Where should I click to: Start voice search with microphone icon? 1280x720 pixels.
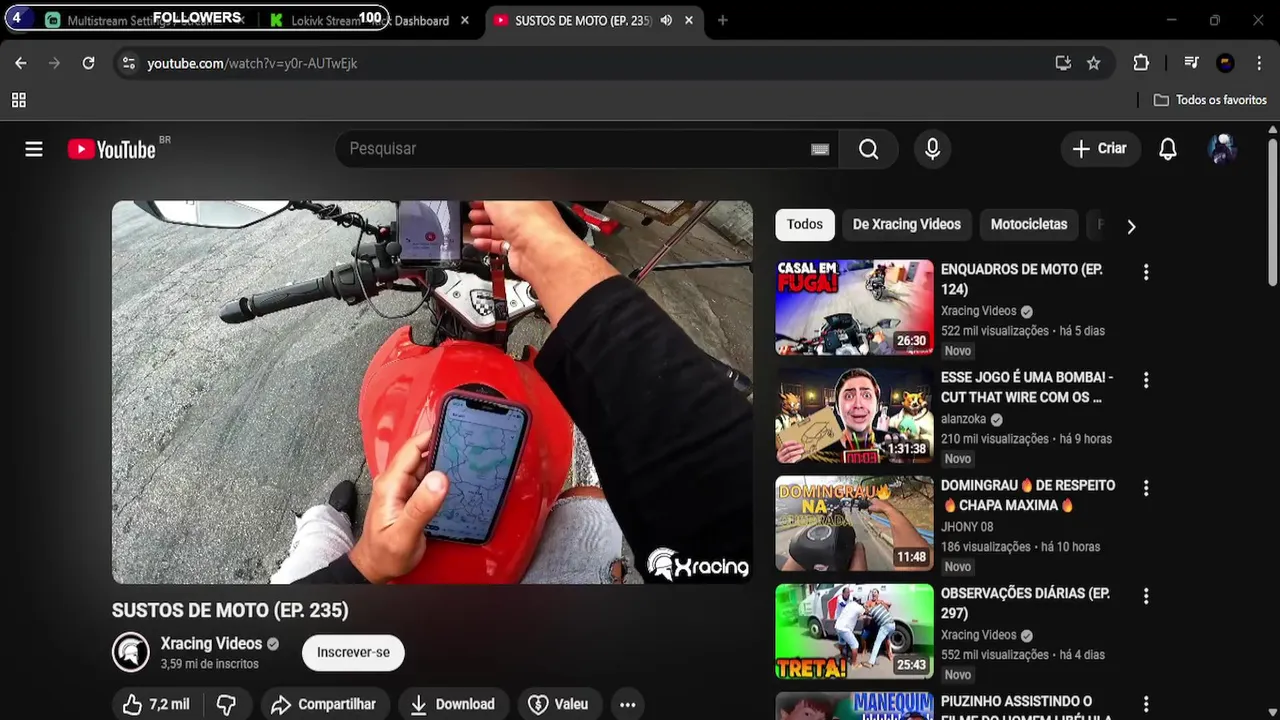click(932, 149)
